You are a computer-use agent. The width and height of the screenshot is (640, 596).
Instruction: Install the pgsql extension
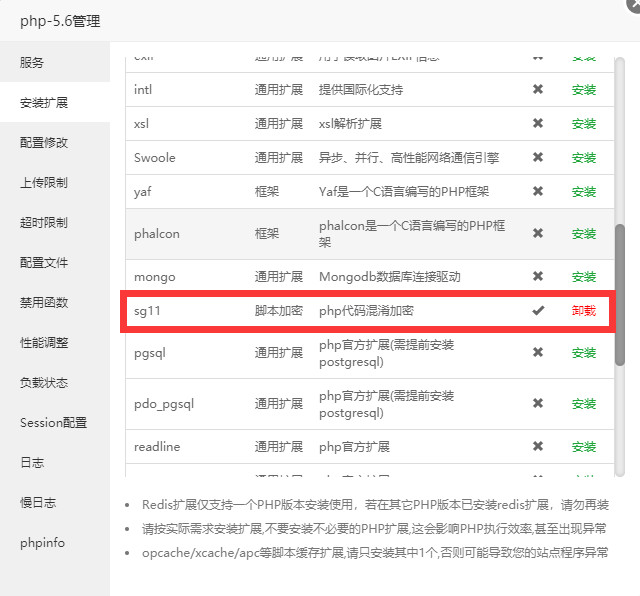click(583, 353)
